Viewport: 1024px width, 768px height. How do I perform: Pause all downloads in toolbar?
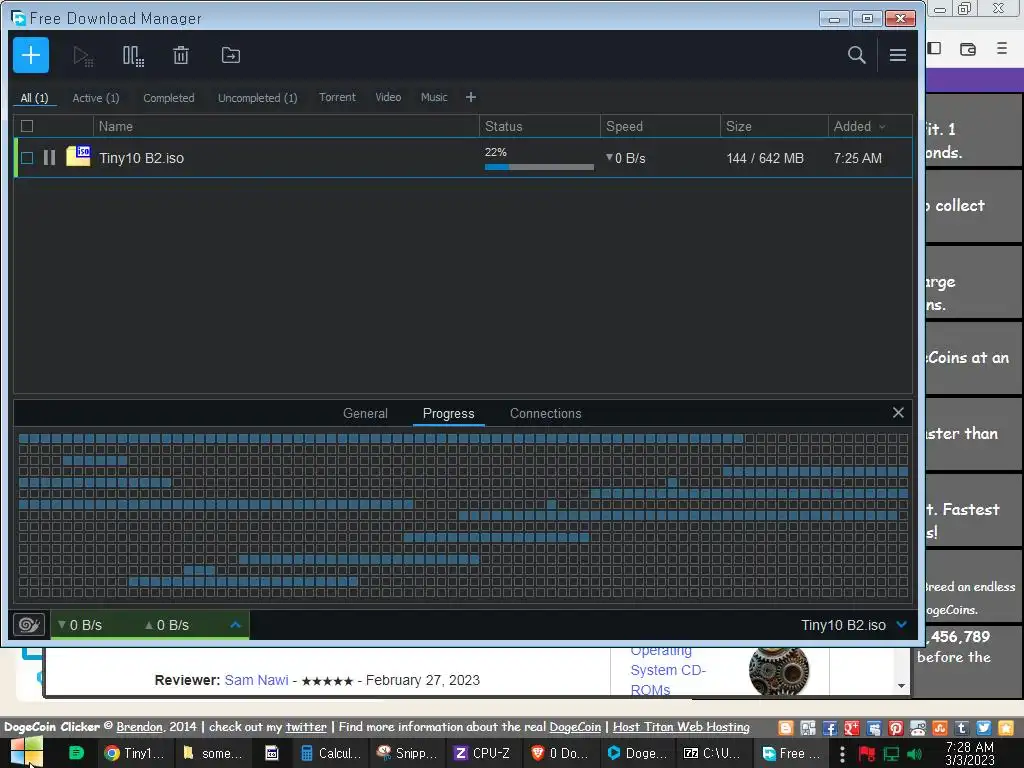[x=133, y=56]
